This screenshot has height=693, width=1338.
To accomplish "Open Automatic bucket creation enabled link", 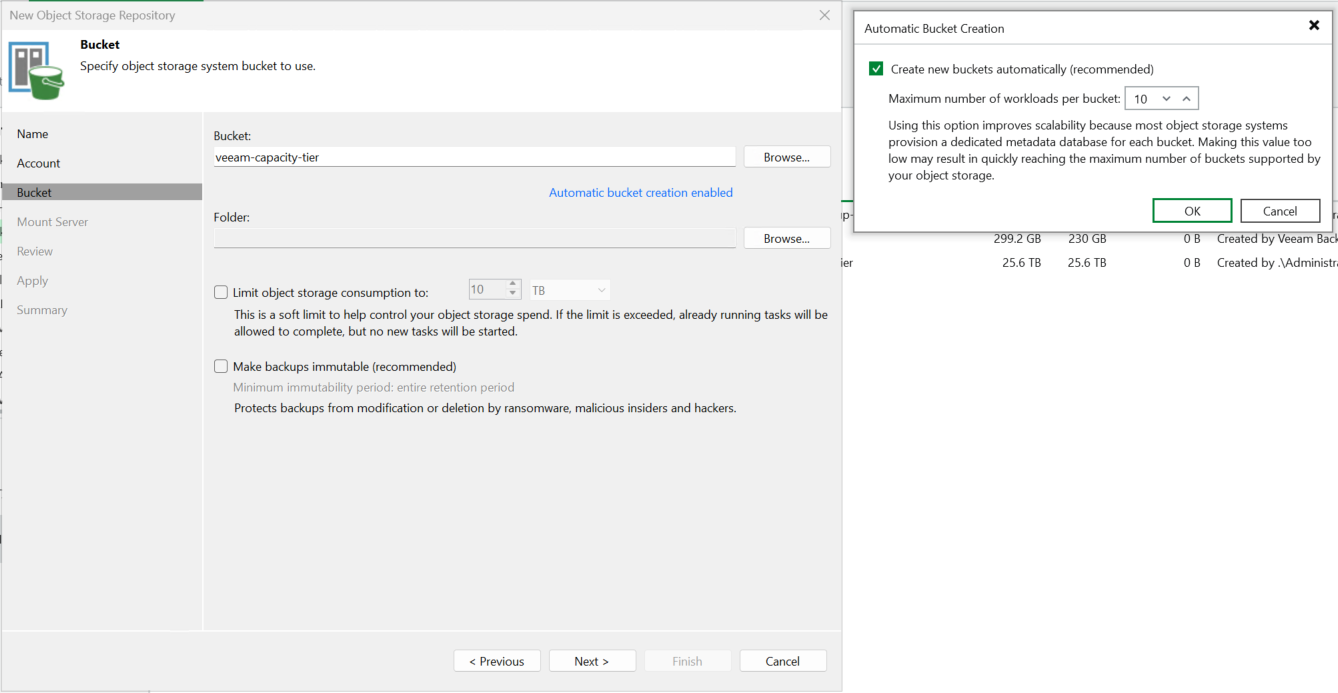I will [641, 192].
